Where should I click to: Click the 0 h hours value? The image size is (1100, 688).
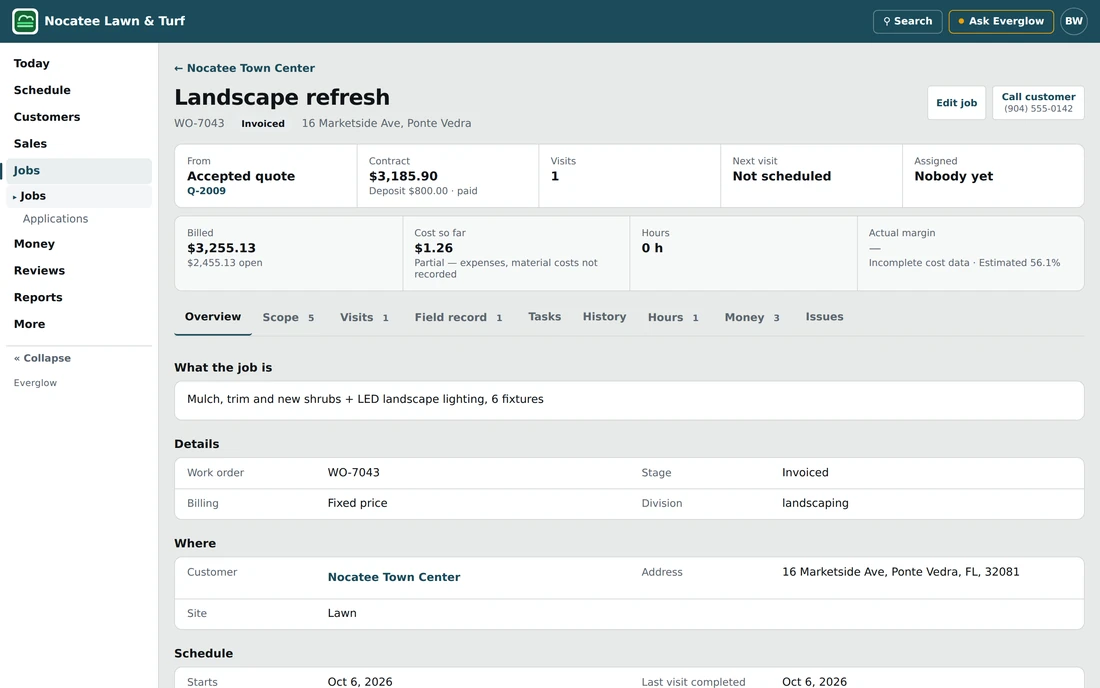(652, 248)
